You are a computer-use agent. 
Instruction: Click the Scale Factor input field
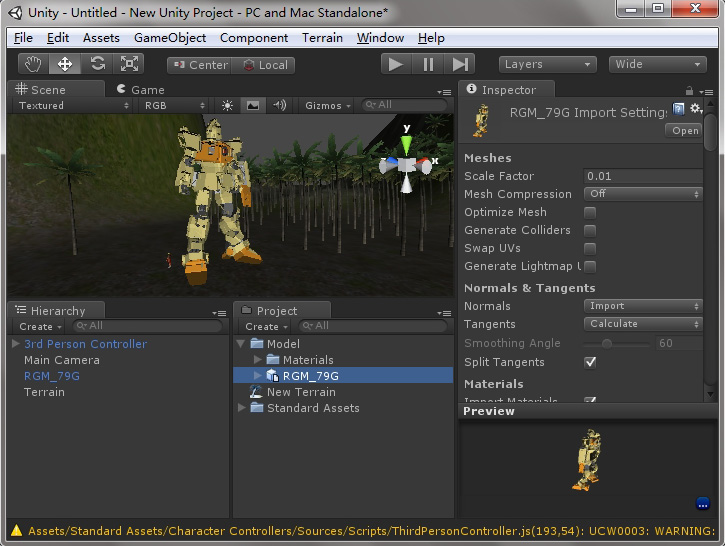tap(643, 176)
